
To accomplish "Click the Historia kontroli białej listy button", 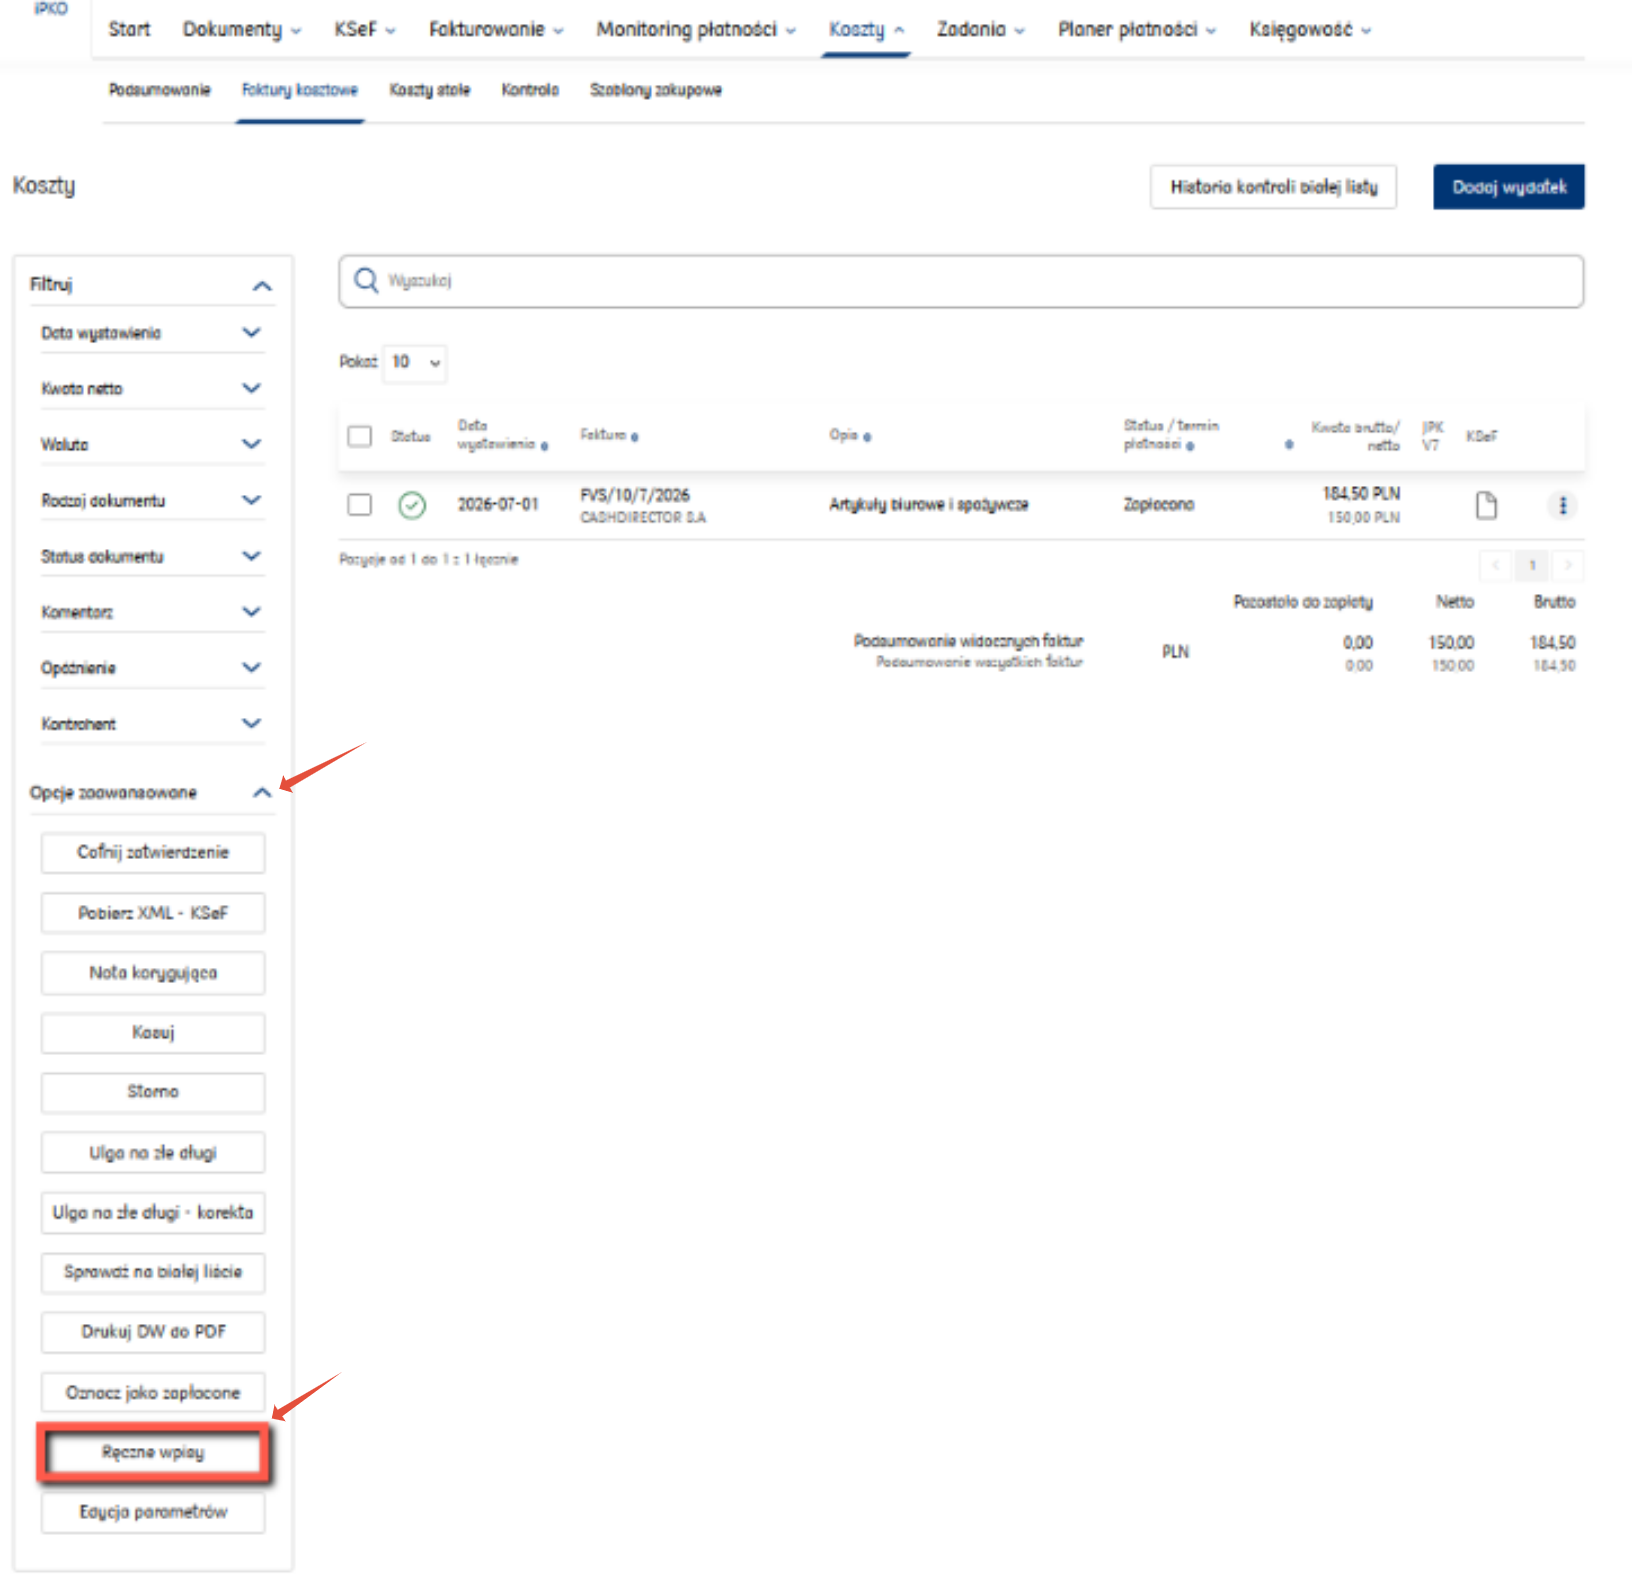I will [1274, 187].
